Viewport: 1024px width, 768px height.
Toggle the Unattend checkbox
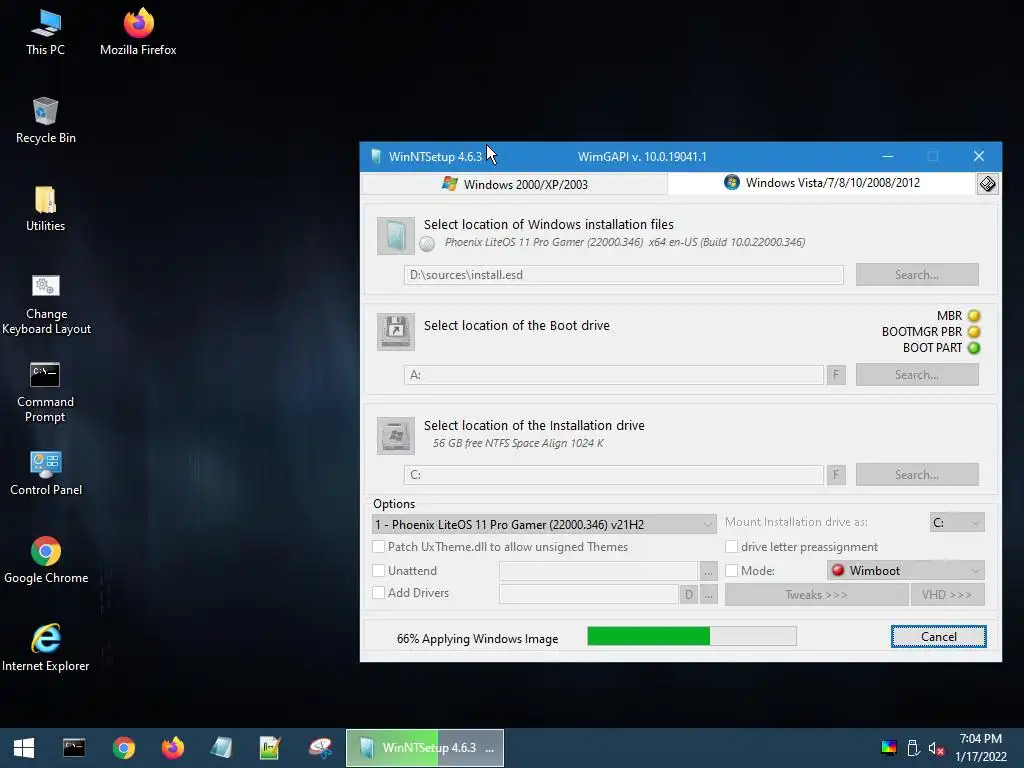click(x=379, y=570)
